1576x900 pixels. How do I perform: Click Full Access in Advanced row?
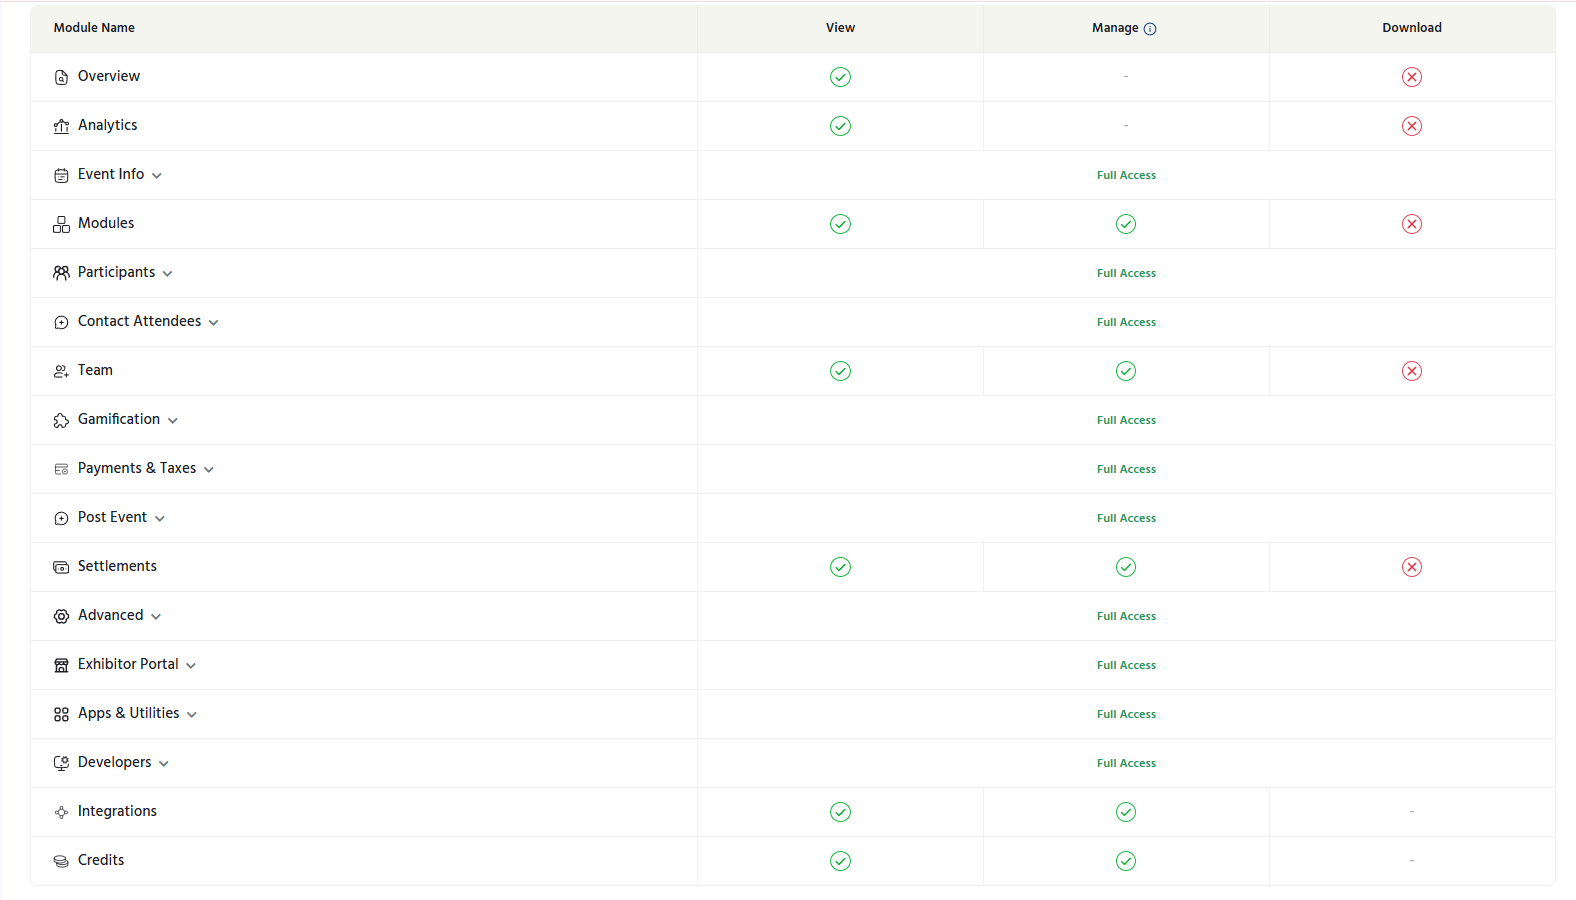(1126, 616)
